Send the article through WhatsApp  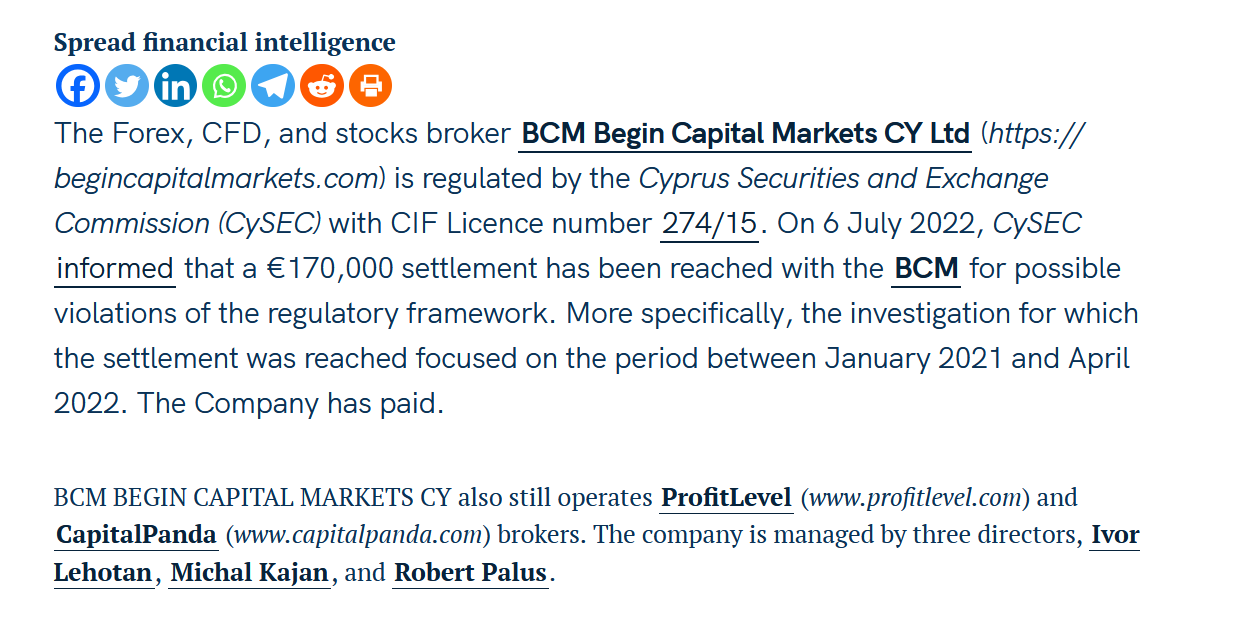(224, 86)
